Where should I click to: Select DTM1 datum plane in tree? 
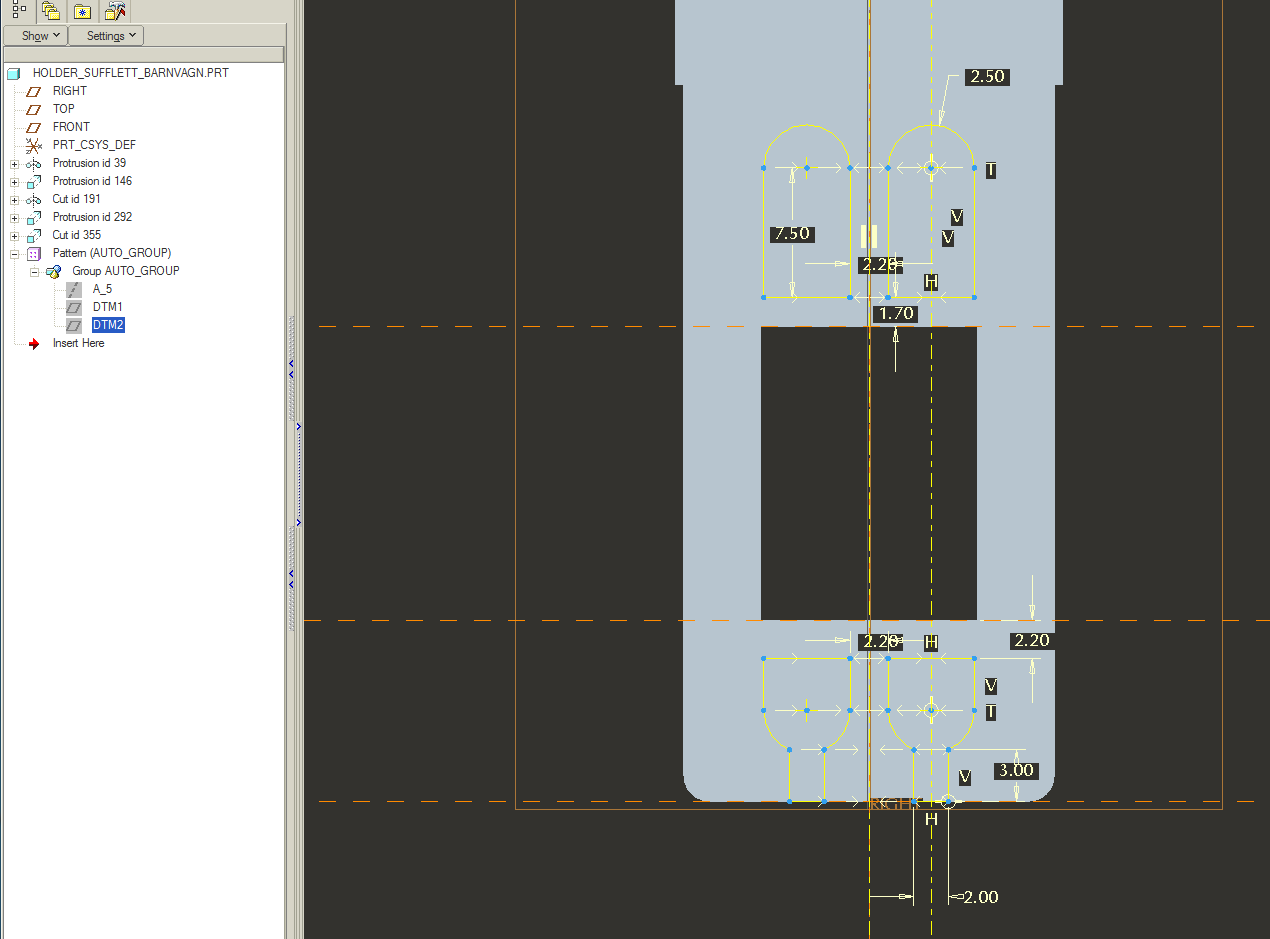(x=107, y=307)
